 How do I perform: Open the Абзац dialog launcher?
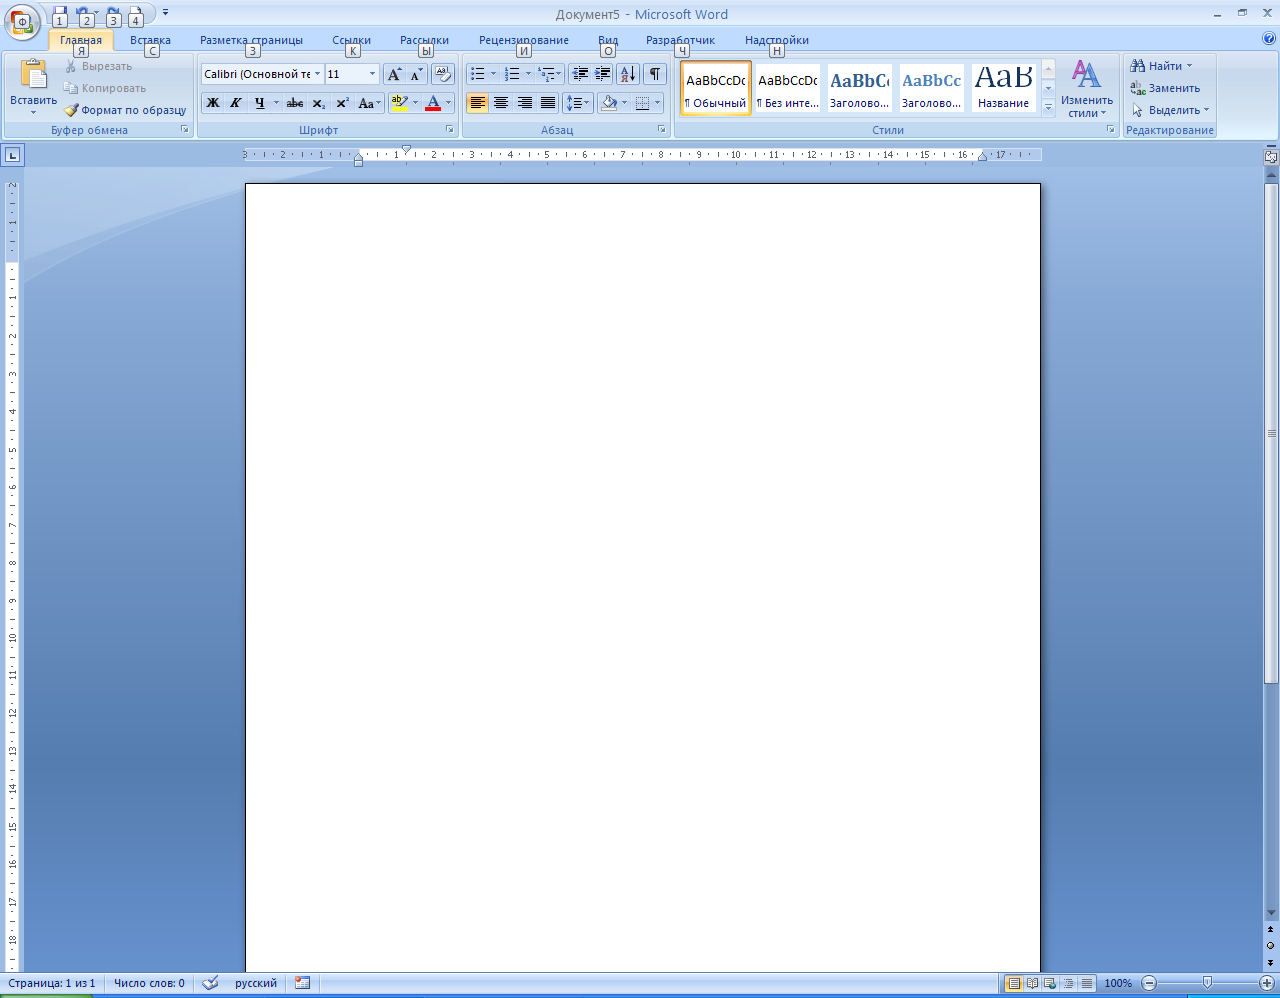click(x=662, y=130)
